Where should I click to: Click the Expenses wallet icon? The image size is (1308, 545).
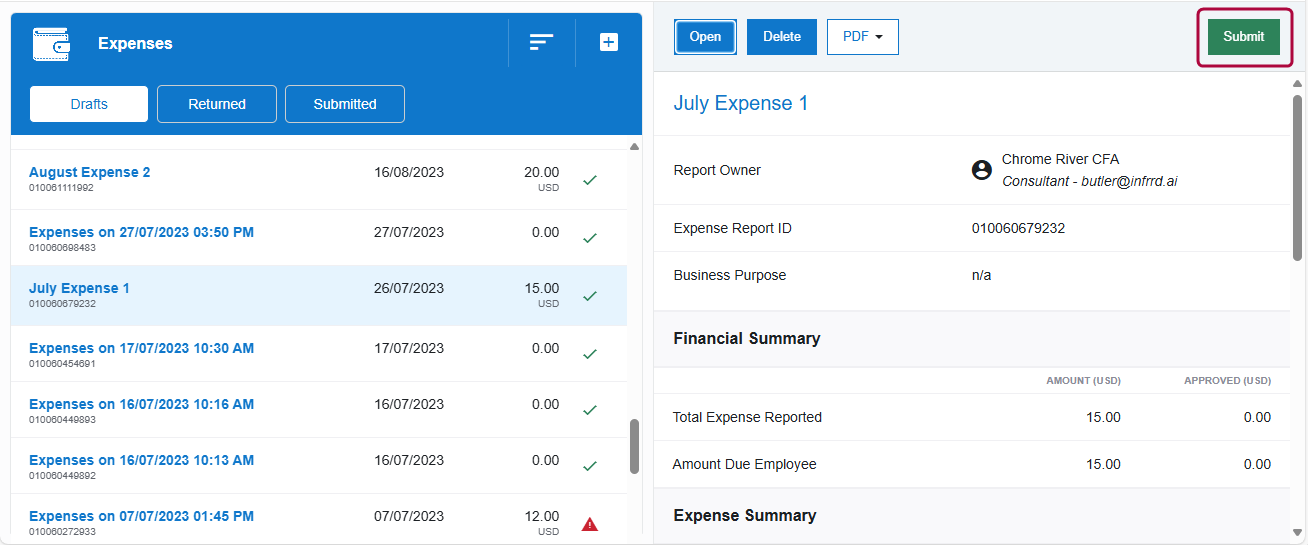(51, 44)
